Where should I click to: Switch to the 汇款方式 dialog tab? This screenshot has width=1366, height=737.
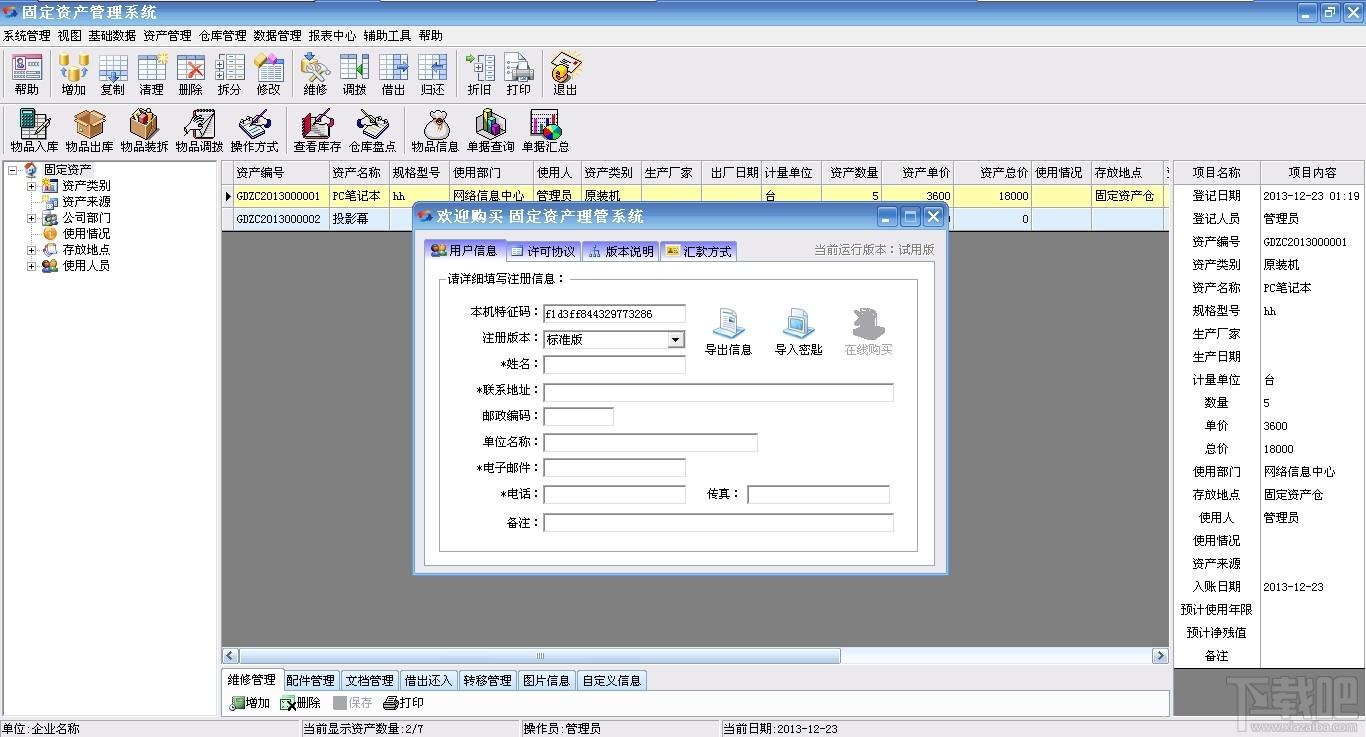click(698, 251)
